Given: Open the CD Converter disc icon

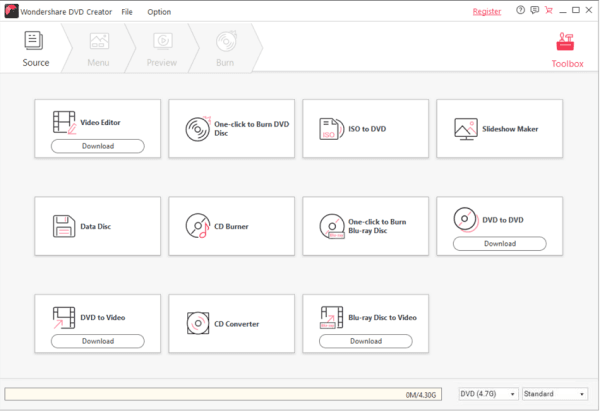Looking at the screenshot, I should click(198, 323).
